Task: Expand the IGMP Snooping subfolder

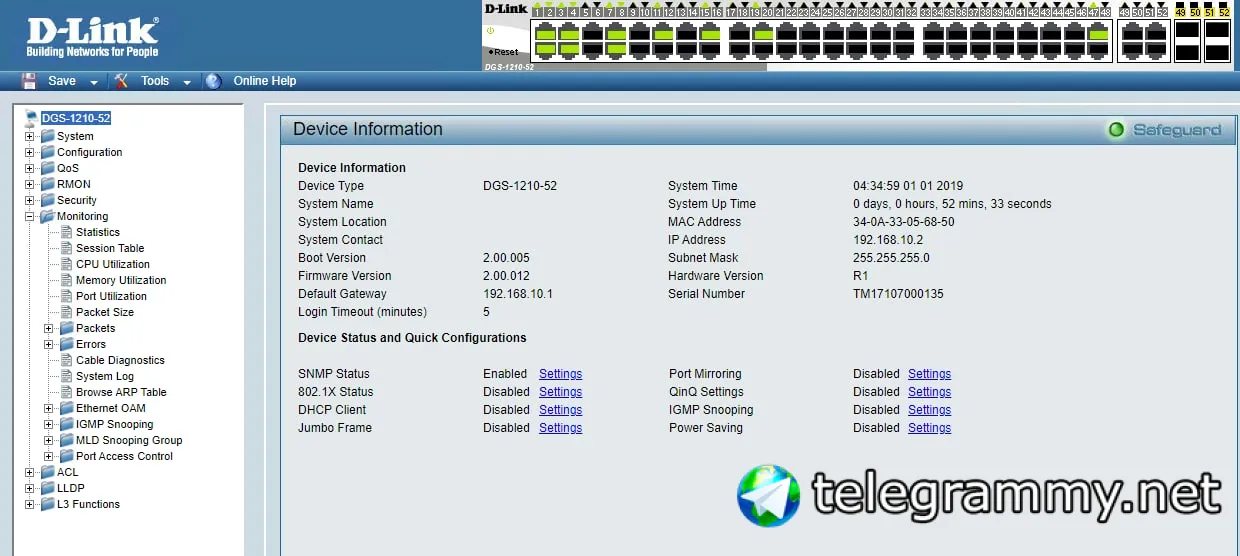Action: point(49,424)
